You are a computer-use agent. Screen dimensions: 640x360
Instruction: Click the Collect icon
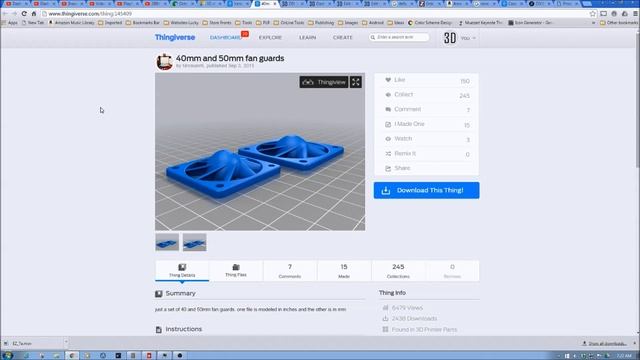(388, 95)
